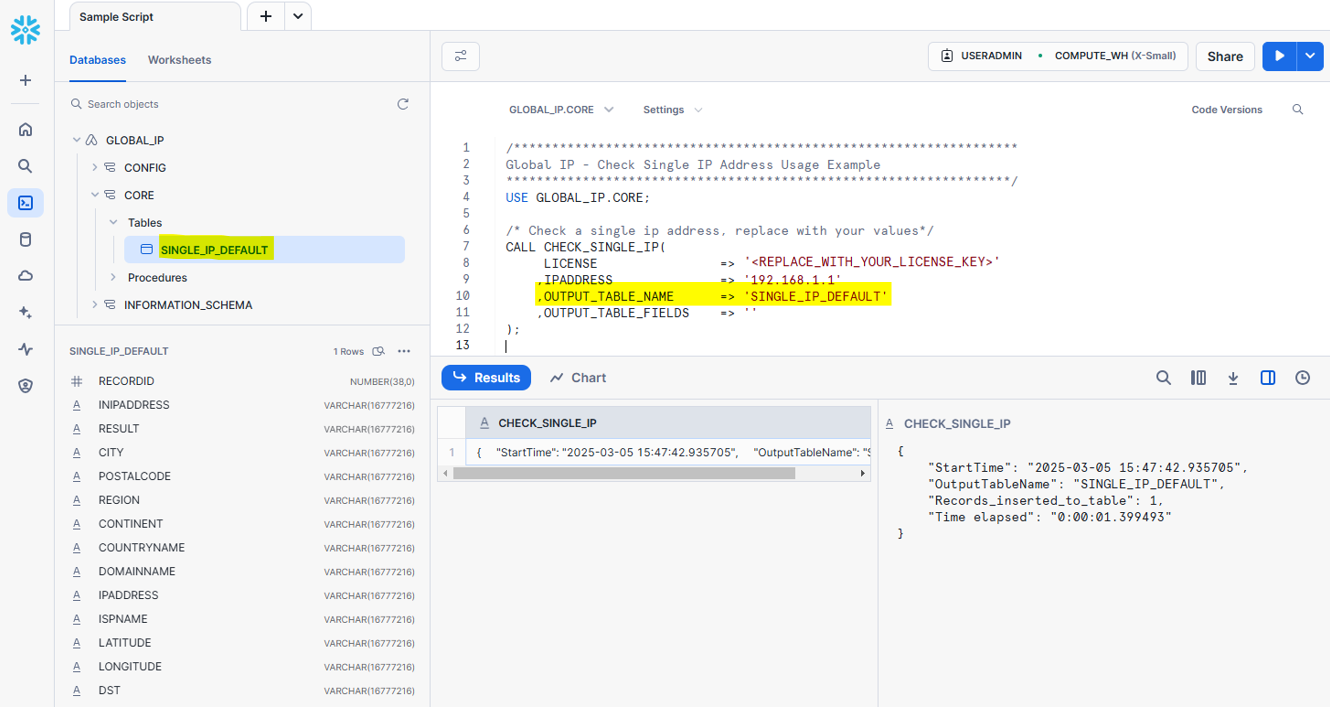Expand the CONFIG schema
This screenshot has height=711, width=1330.
95,168
